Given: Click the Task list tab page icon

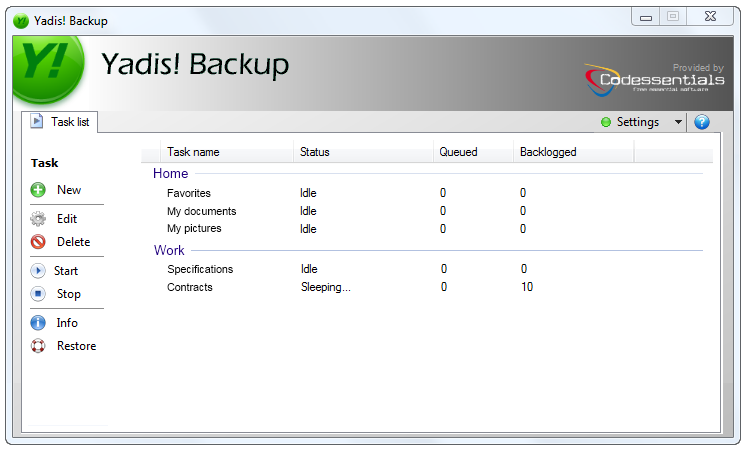Looking at the screenshot, I should click(37, 121).
